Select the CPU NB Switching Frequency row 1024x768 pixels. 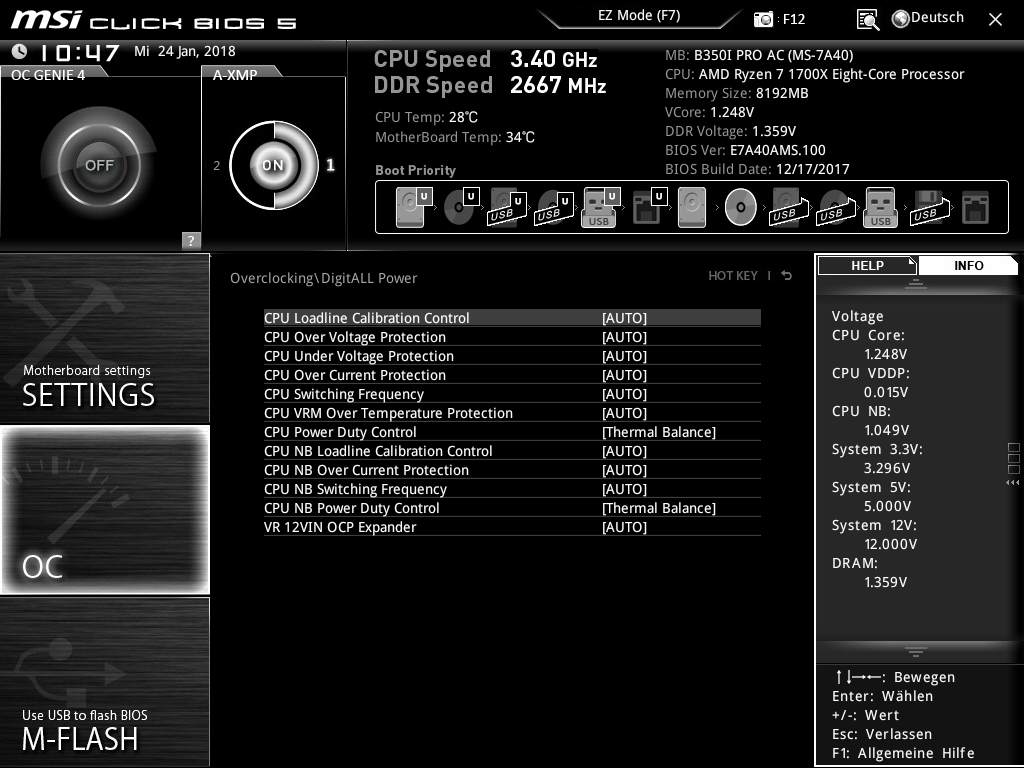tap(512, 488)
